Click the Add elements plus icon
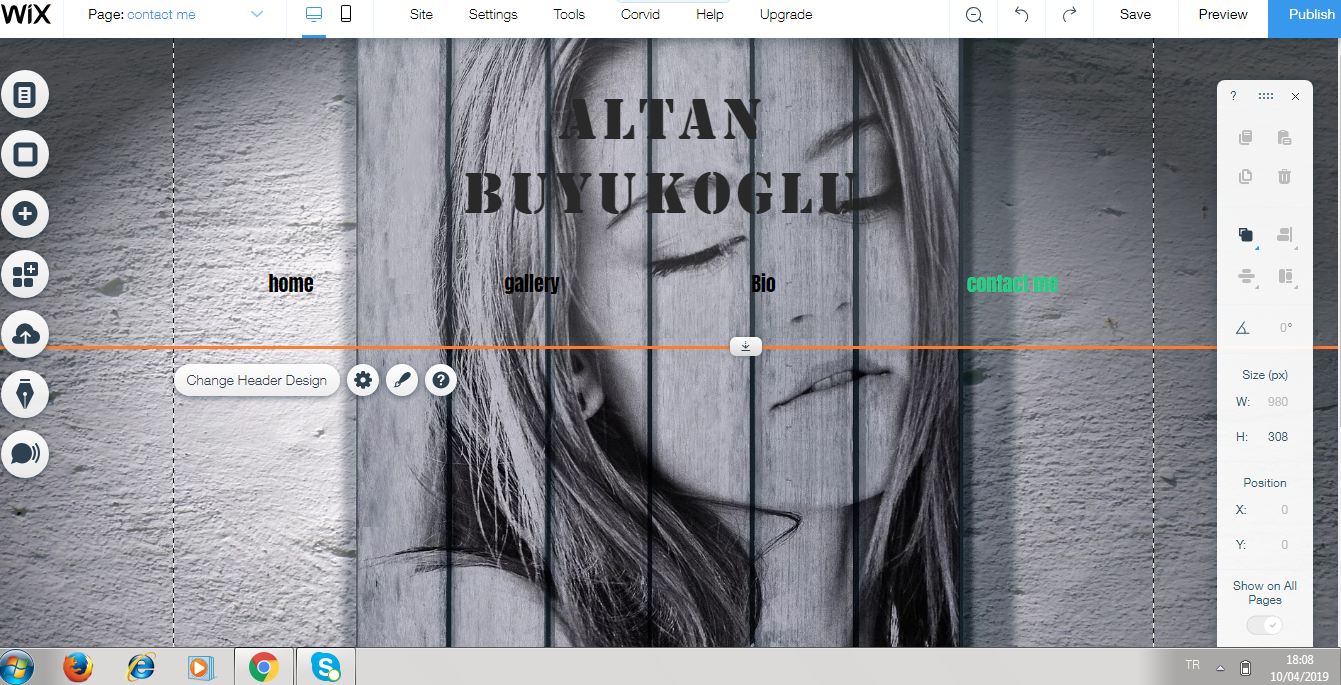The width and height of the screenshot is (1341, 685). (x=25, y=214)
